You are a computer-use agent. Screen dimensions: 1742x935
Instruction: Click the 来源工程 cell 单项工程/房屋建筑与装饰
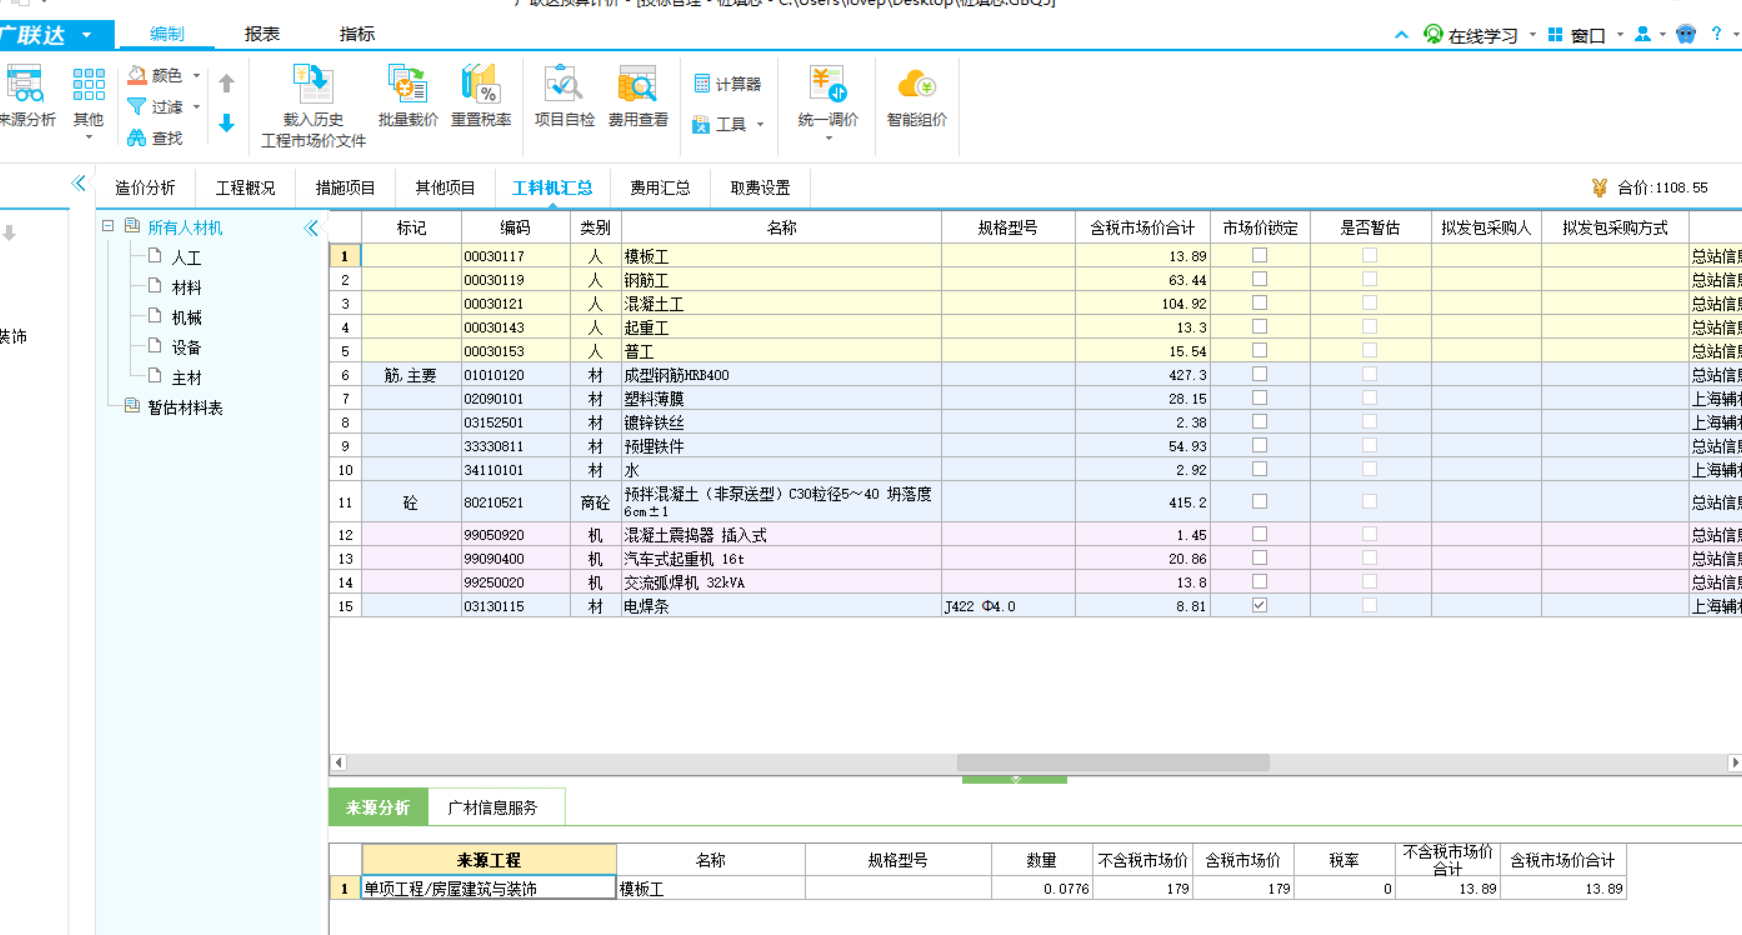(x=488, y=888)
